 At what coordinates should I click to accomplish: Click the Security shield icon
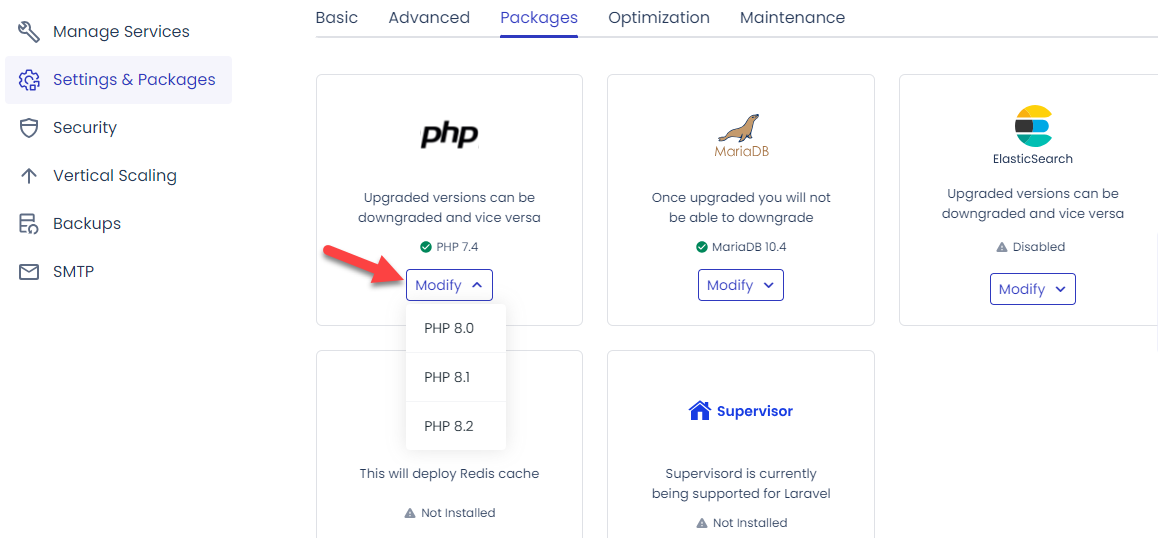tap(29, 128)
